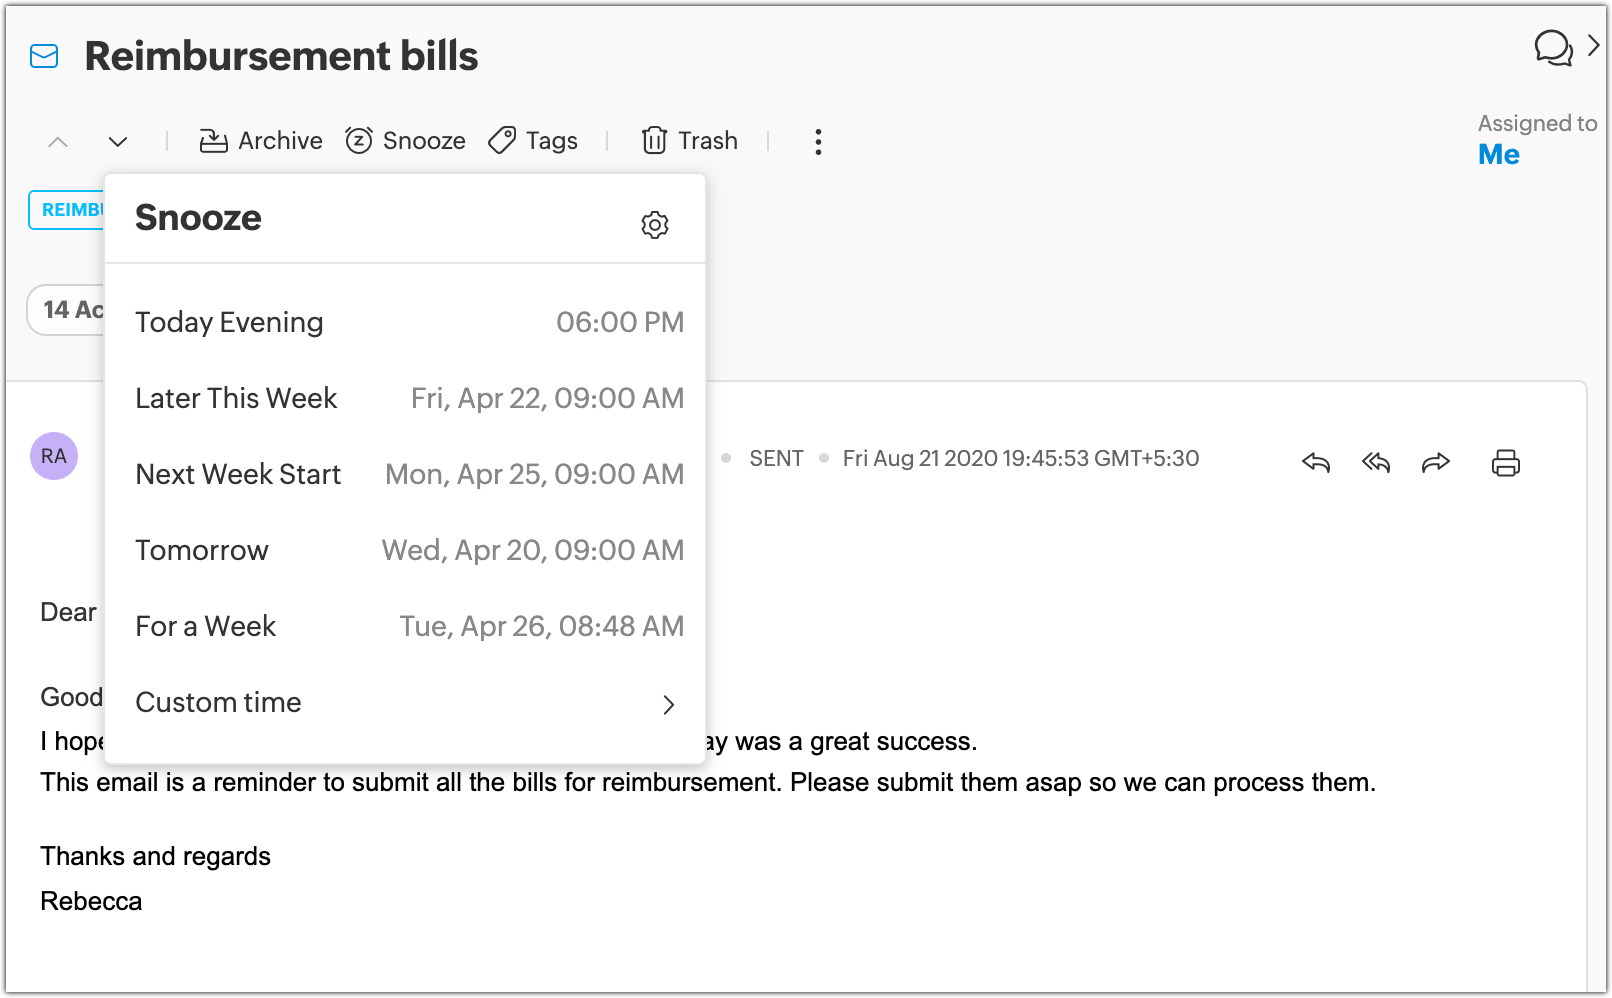The height and width of the screenshot is (998, 1612).
Task: Open Tags for this email
Action: [533, 141]
